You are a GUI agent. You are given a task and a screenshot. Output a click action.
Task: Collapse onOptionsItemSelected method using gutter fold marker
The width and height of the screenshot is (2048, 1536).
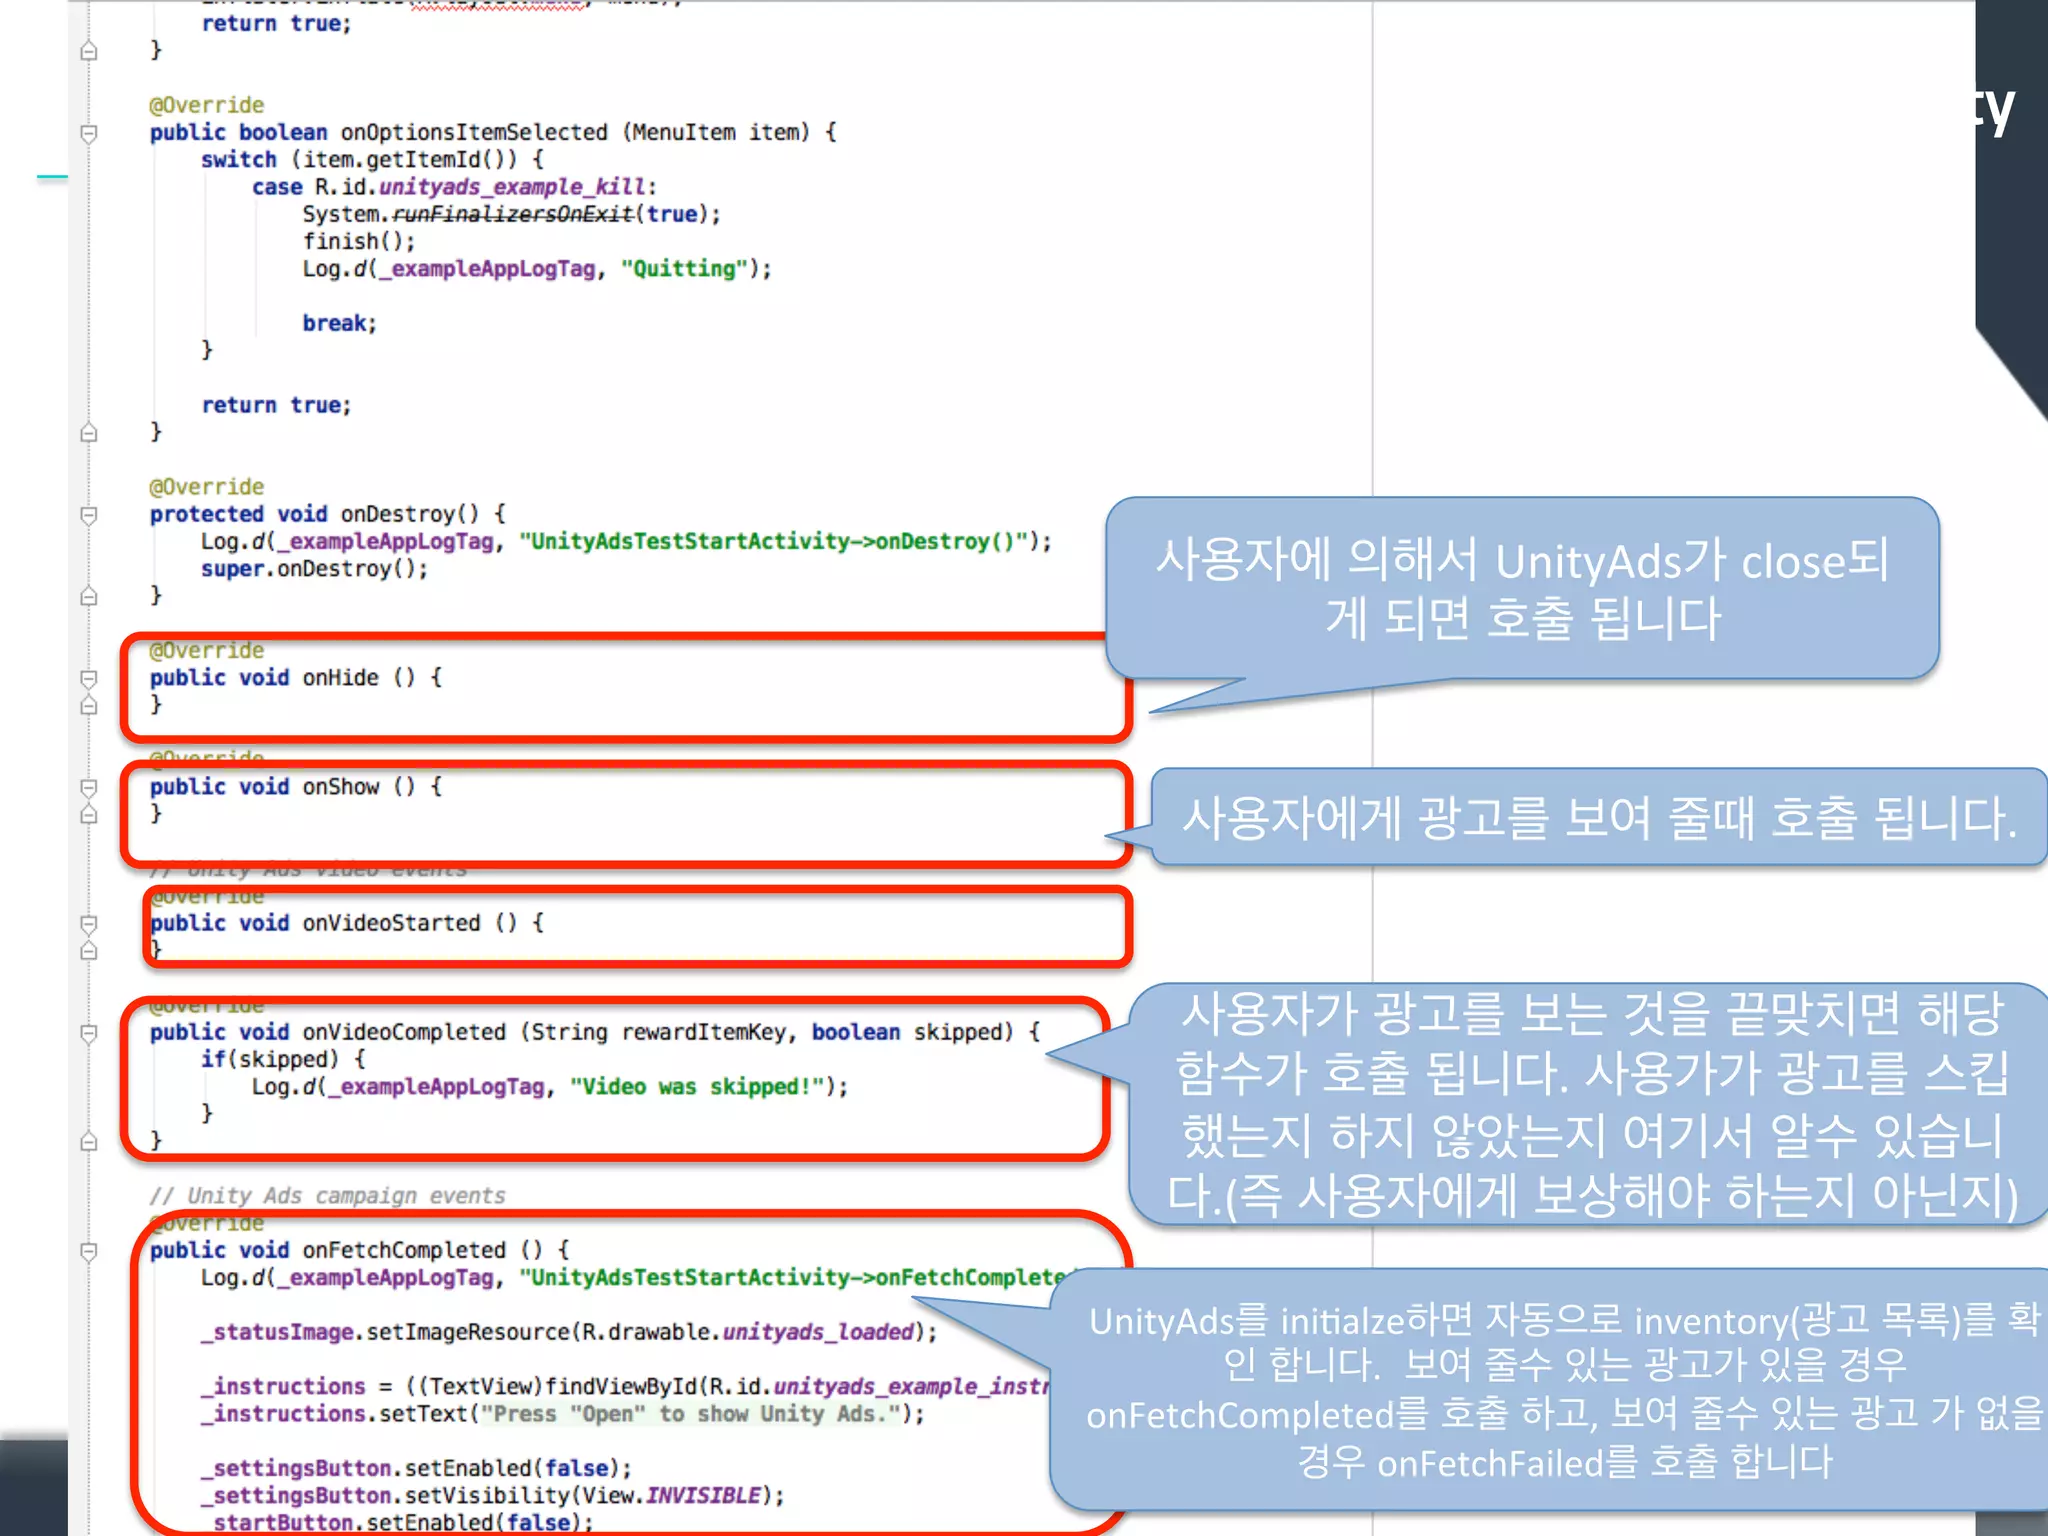click(89, 133)
